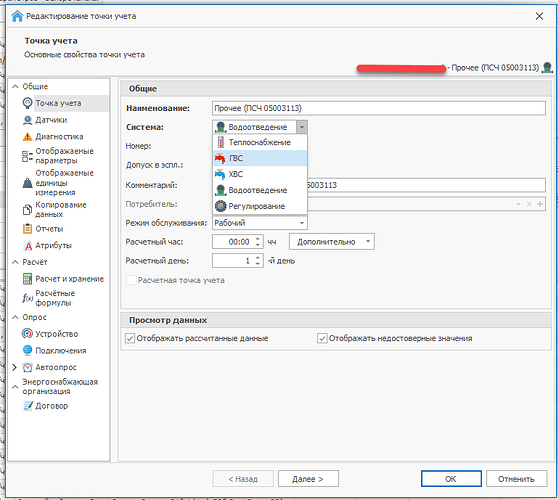The image size is (558, 500).
Task: Open the Точка учета sidebar icon
Action: coord(27,103)
